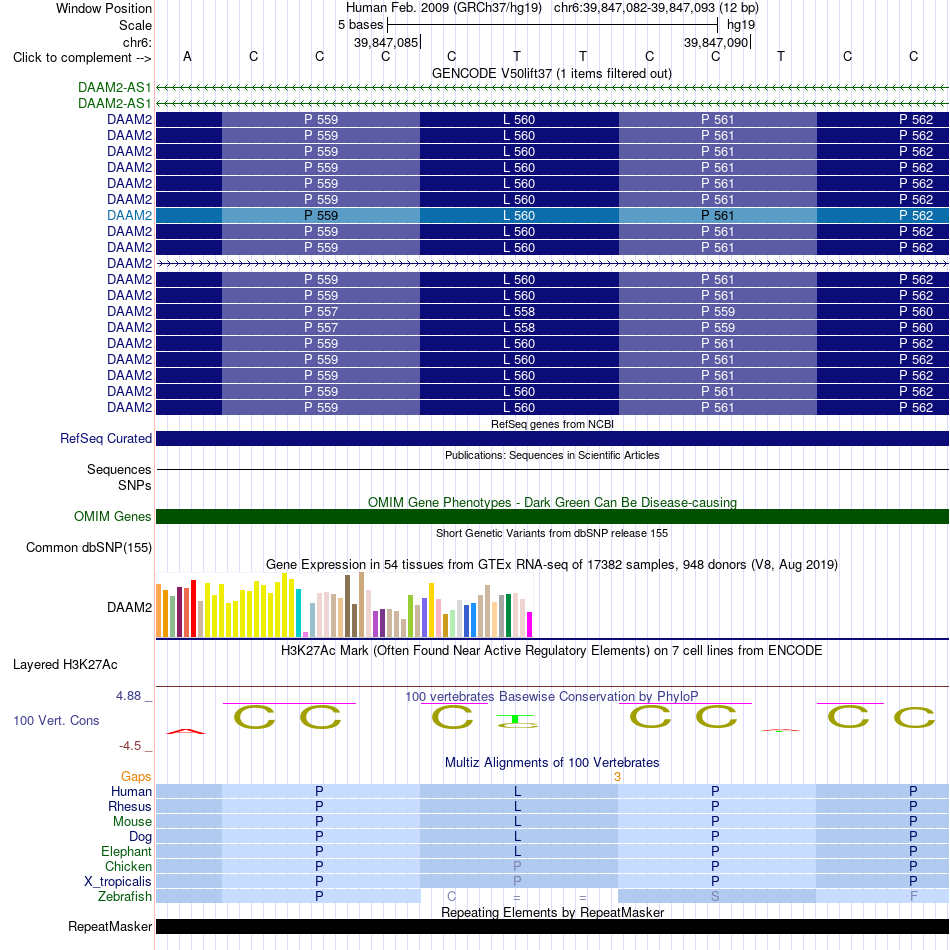950x950 pixels.
Task: Click the RepeatMasker track label
Action: 110,926
